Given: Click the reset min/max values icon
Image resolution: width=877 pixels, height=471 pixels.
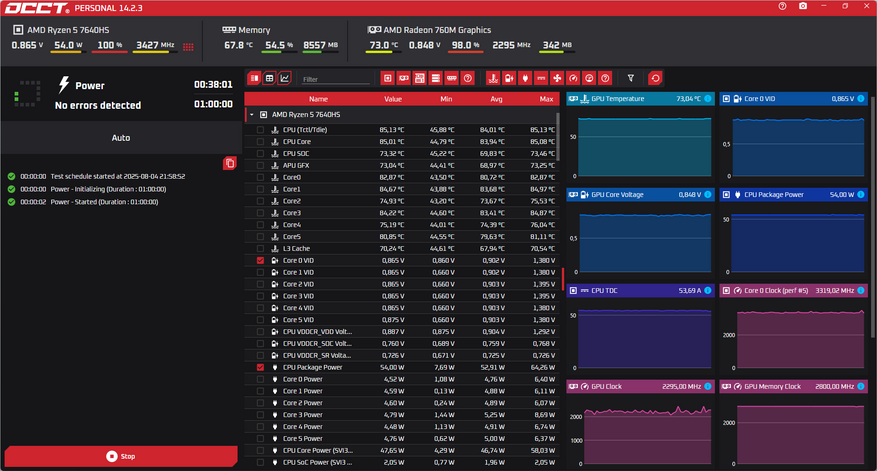Looking at the screenshot, I should point(656,78).
